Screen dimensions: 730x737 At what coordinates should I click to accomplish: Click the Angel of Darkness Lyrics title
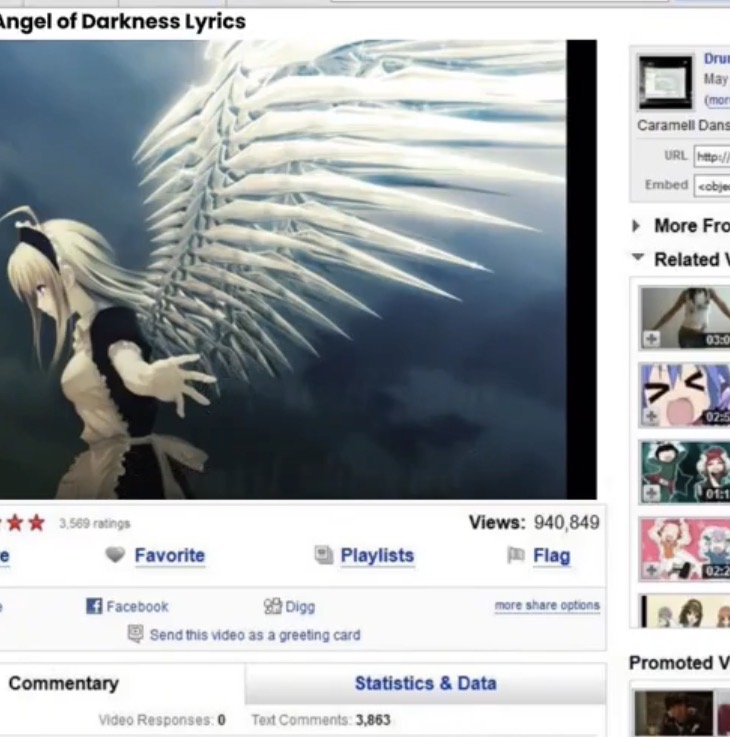coord(122,22)
